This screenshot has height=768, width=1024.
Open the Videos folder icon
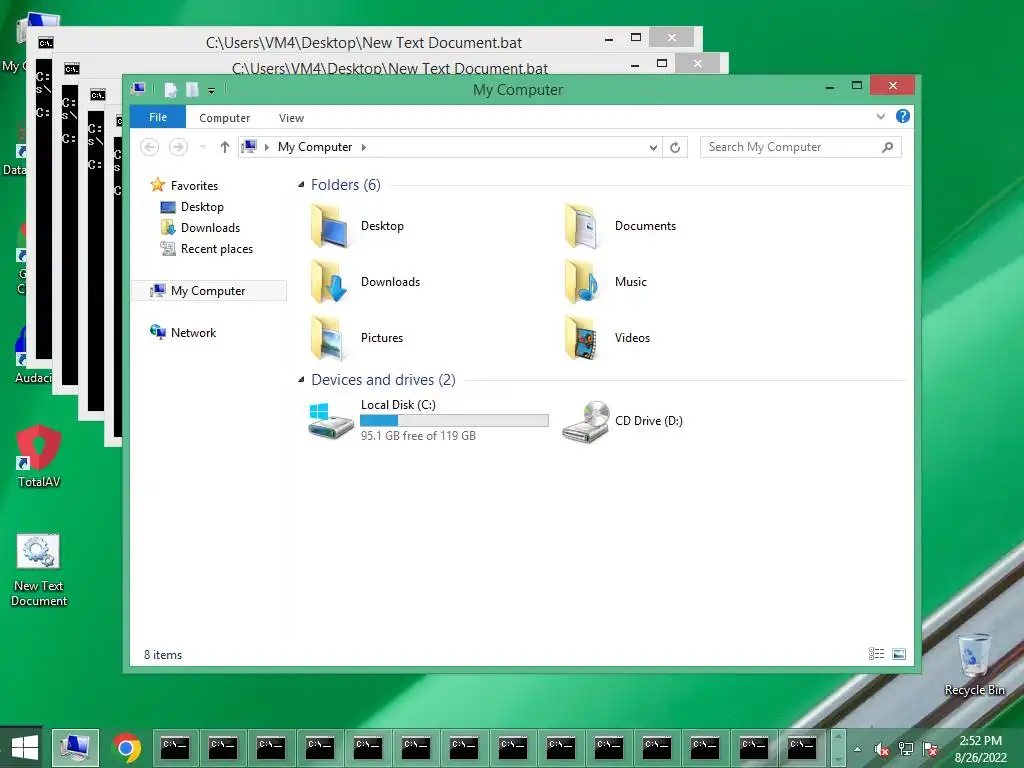click(x=581, y=338)
